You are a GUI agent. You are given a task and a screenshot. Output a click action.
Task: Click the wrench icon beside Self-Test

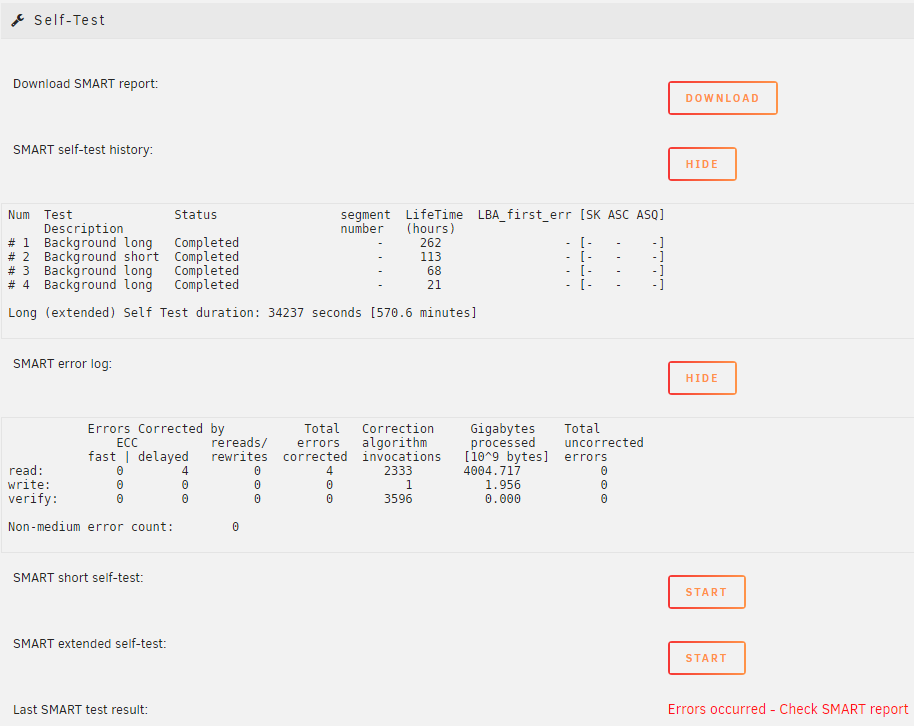[17, 20]
